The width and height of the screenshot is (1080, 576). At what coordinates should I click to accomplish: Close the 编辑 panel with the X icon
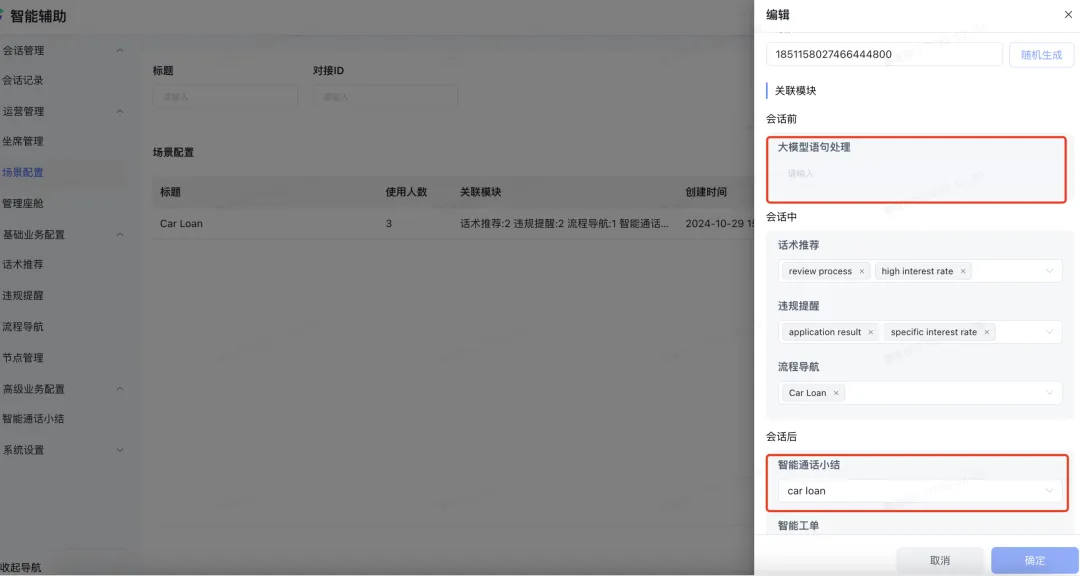pos(1068,15)
